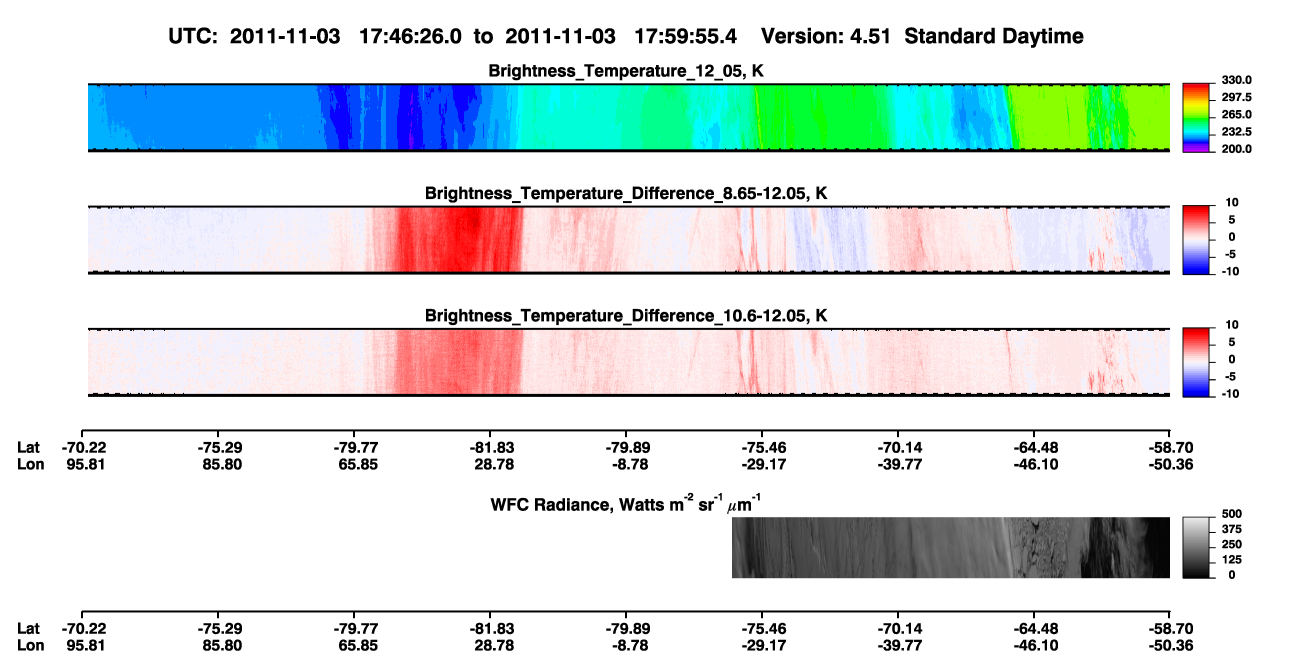Click longitude 28.78 on axis above WFC title
1300x667 pixels.
click(x=492, y=464)
